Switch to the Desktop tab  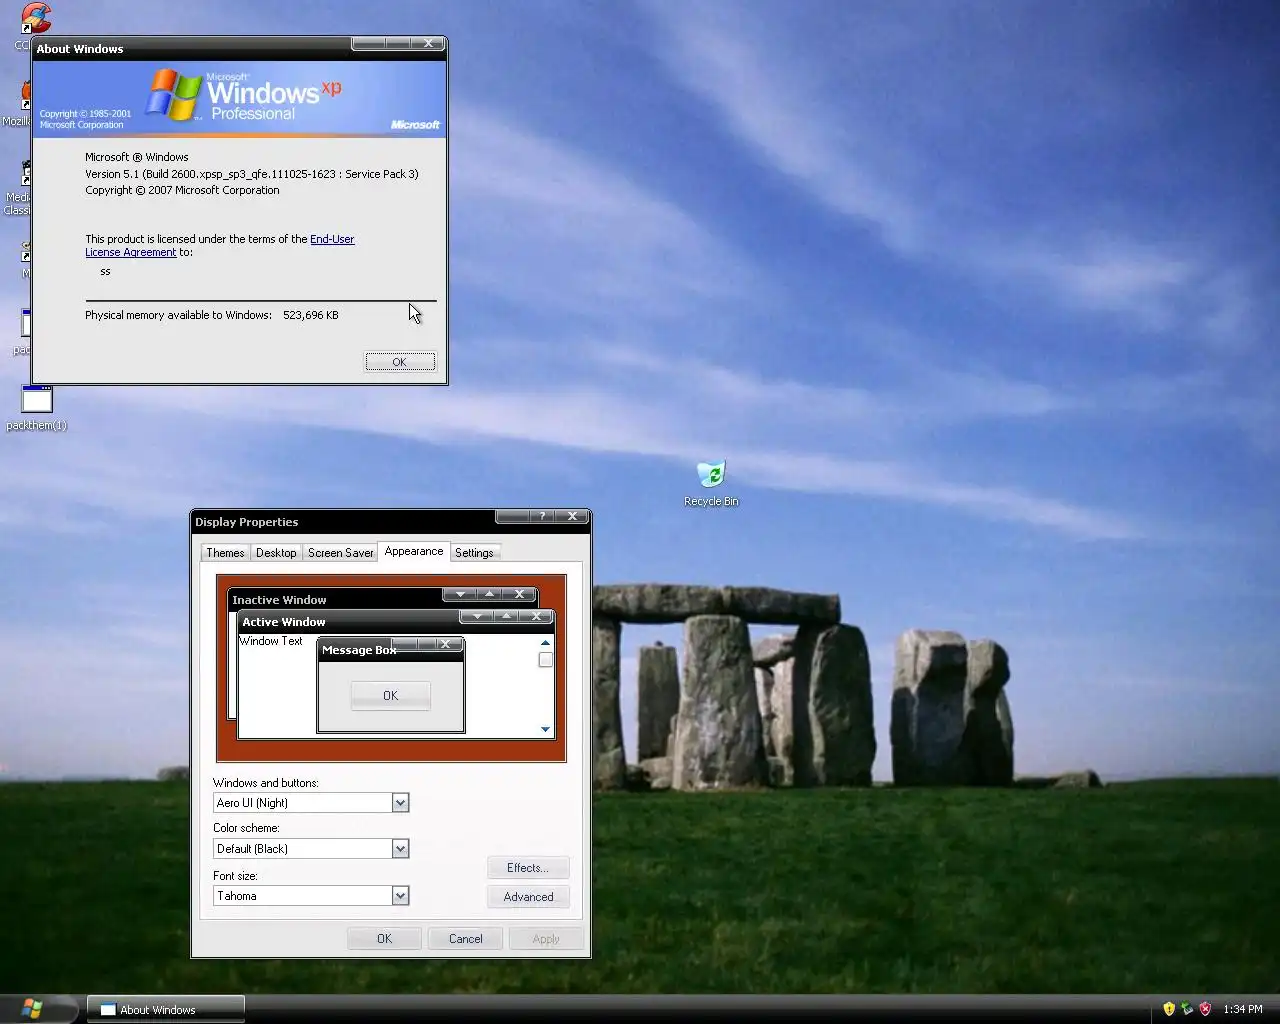point(276,553)
